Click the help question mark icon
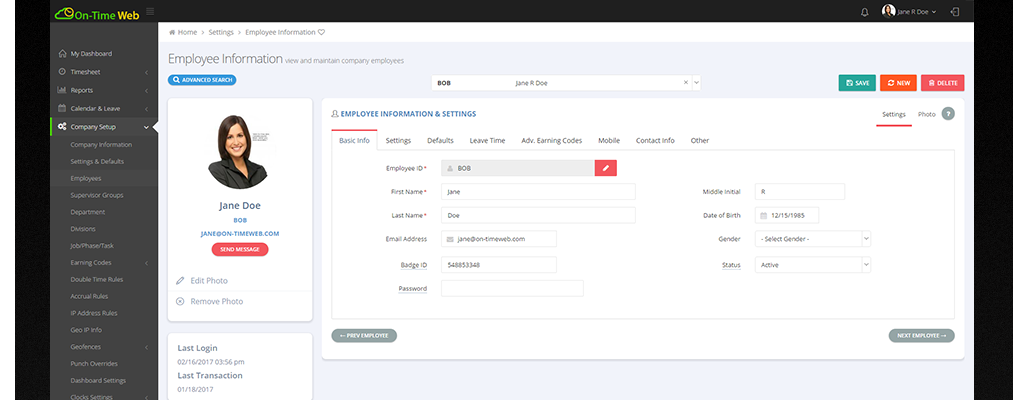 948,114
